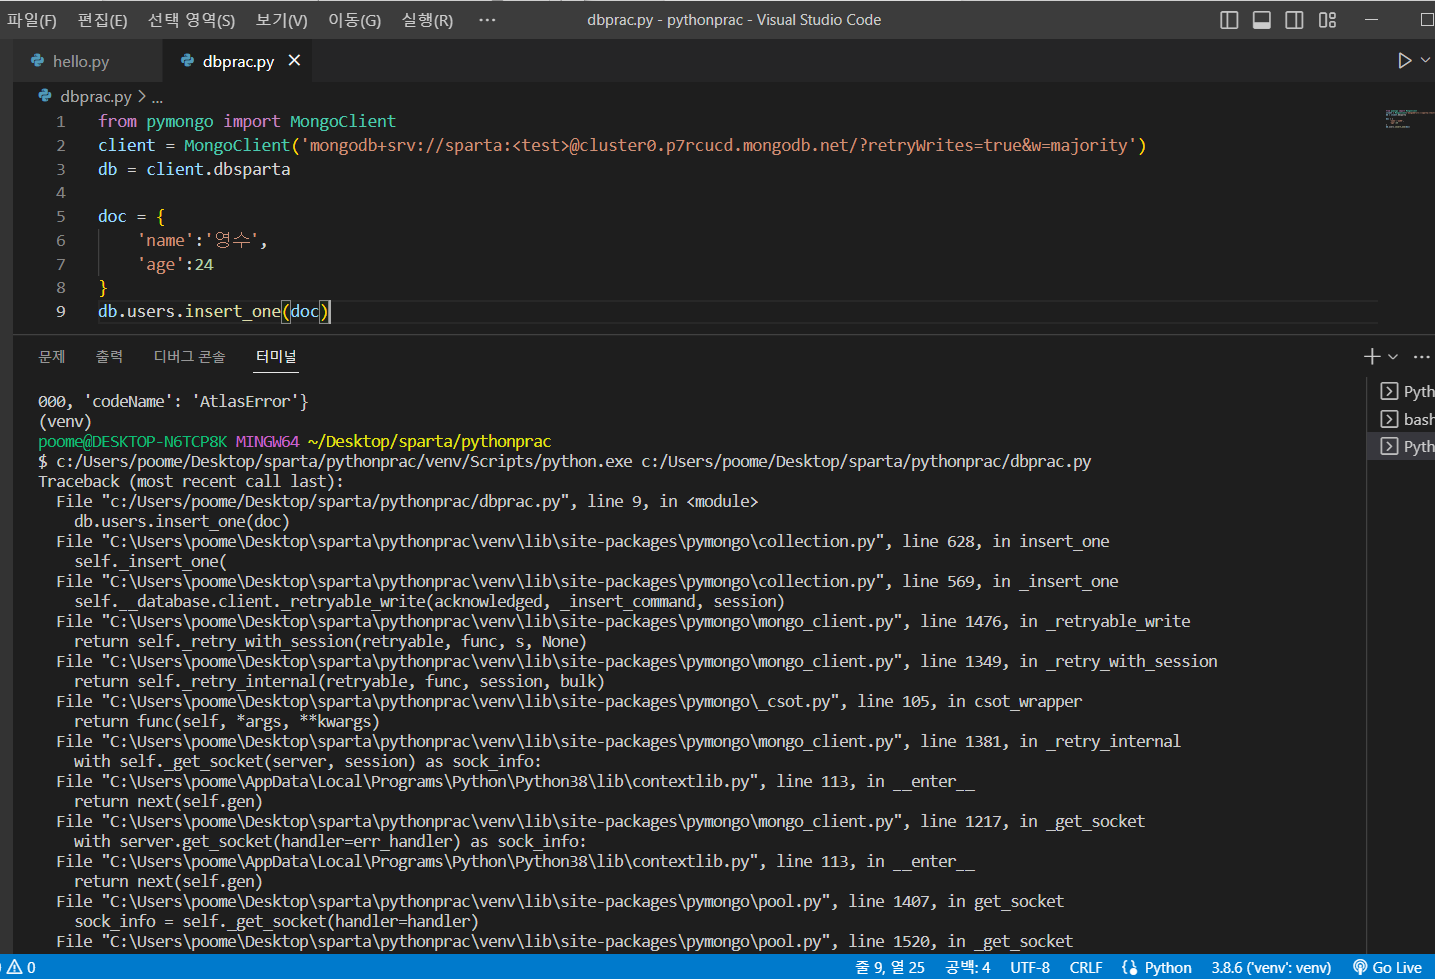1435x979 pixels.
Task: Open the 이동(G) menu
Action: tap(354, 20)
